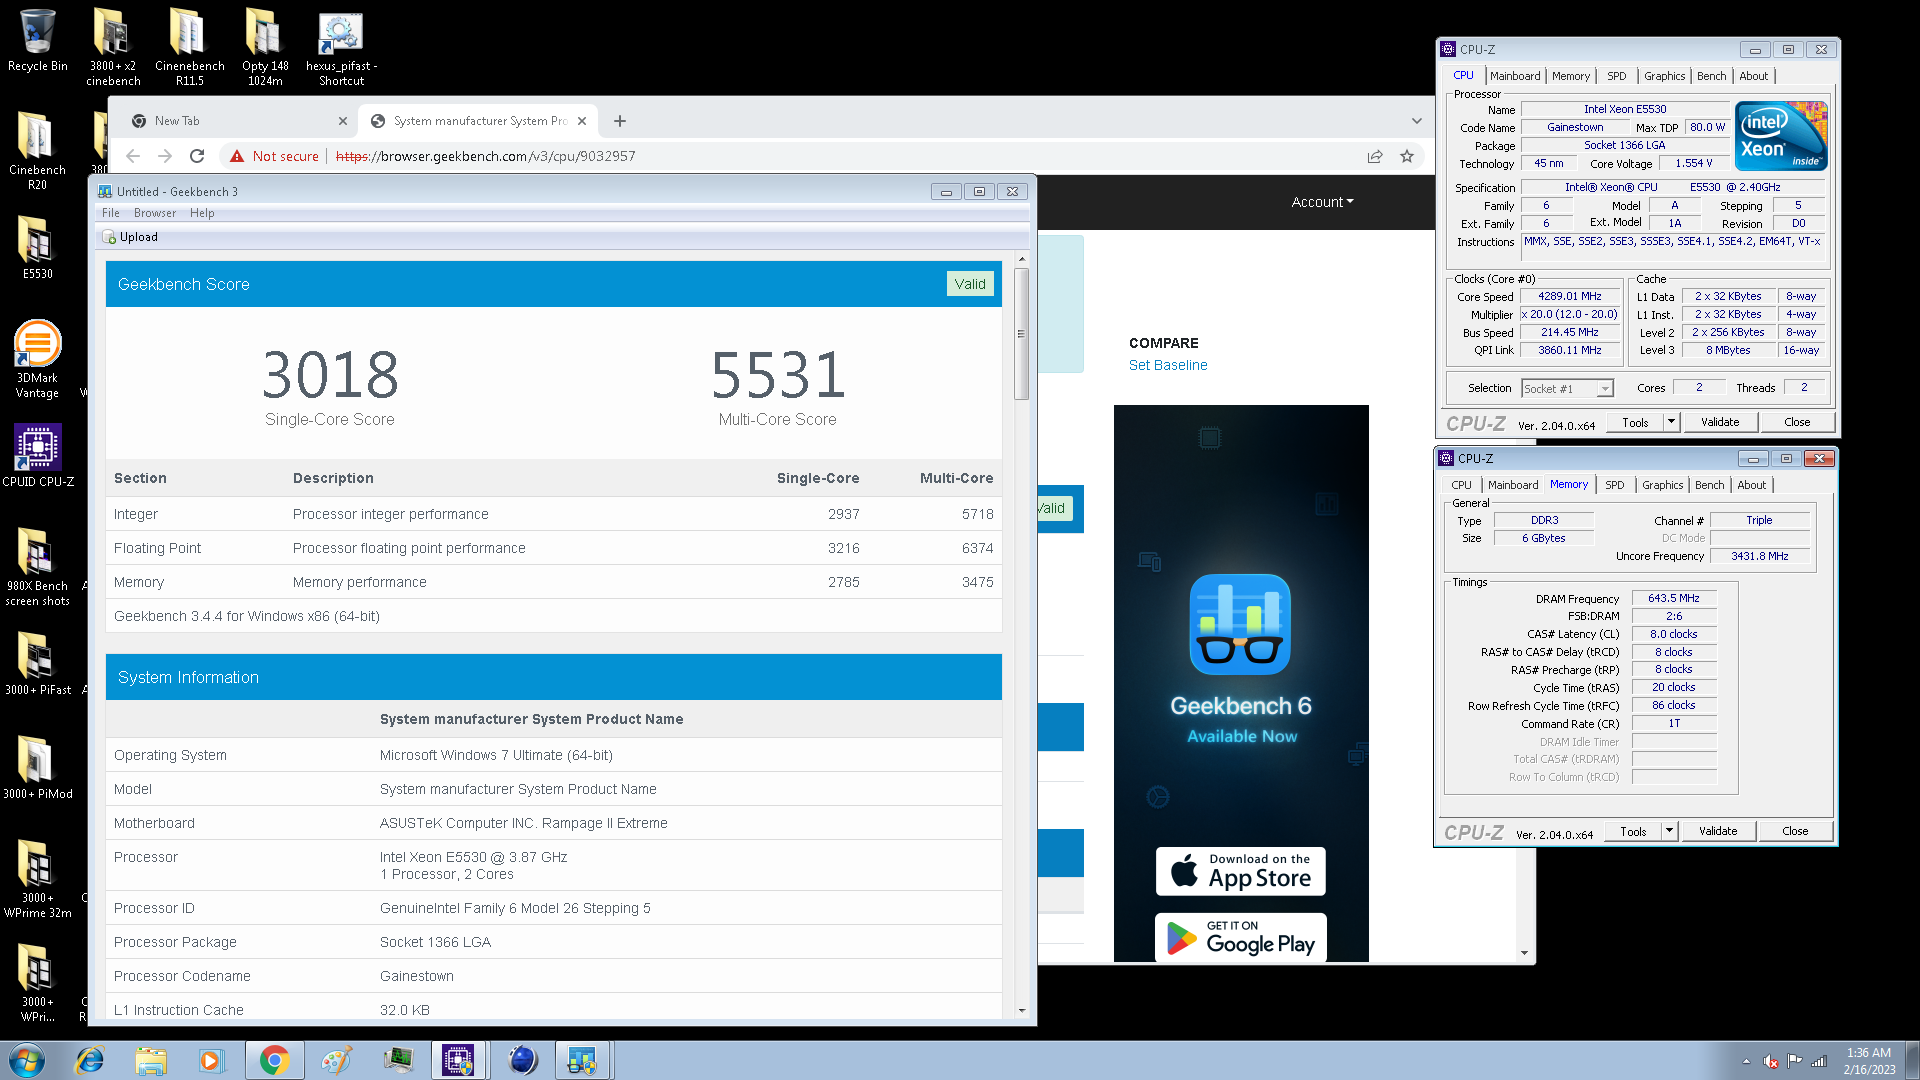1920x1080 pixels.
Task: Show hidden system tray icons
Action: (x=1746, y=1061)
